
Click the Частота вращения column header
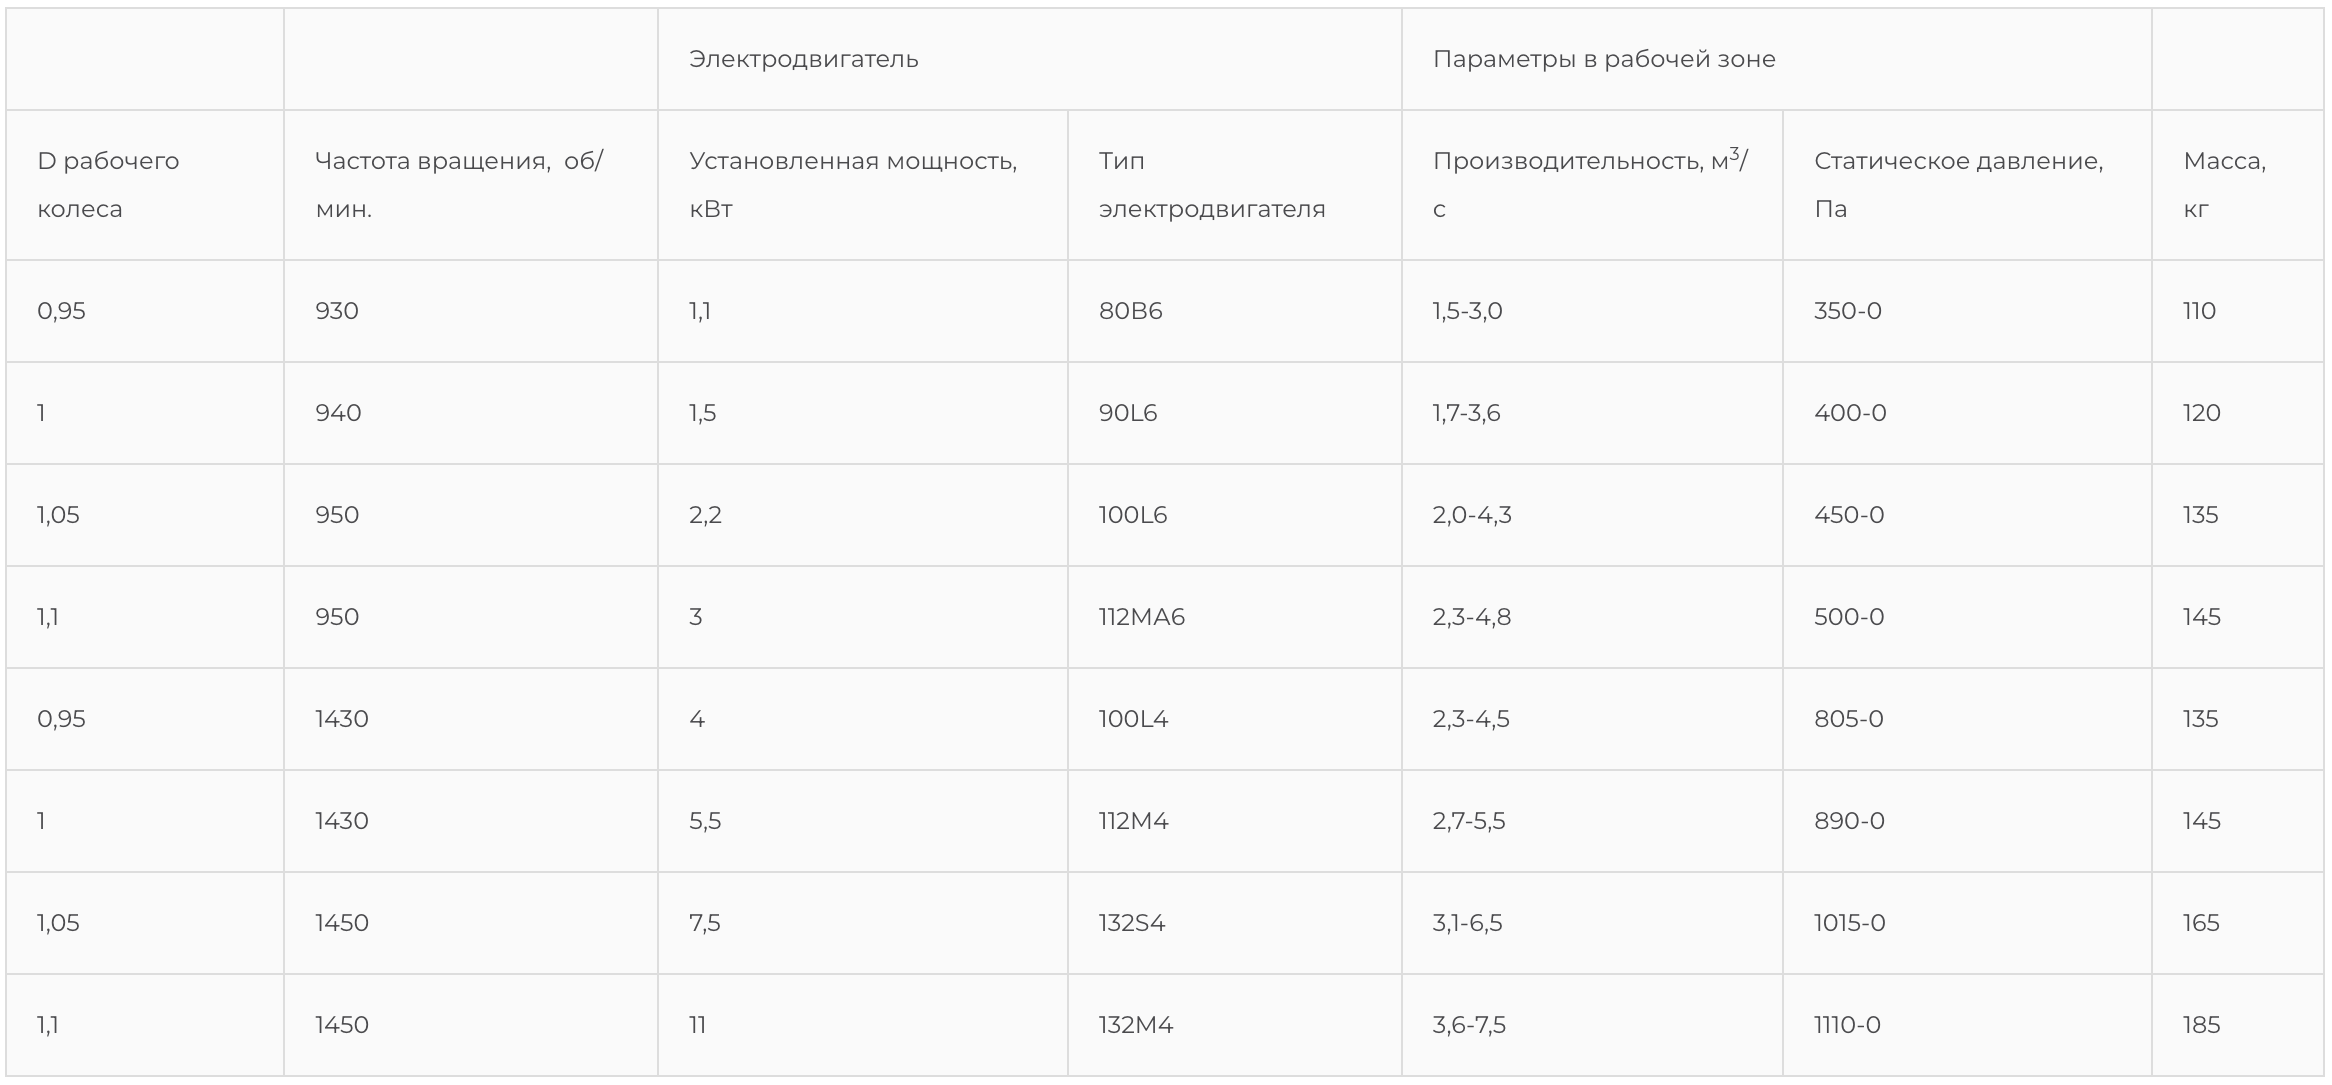(458, 185)
